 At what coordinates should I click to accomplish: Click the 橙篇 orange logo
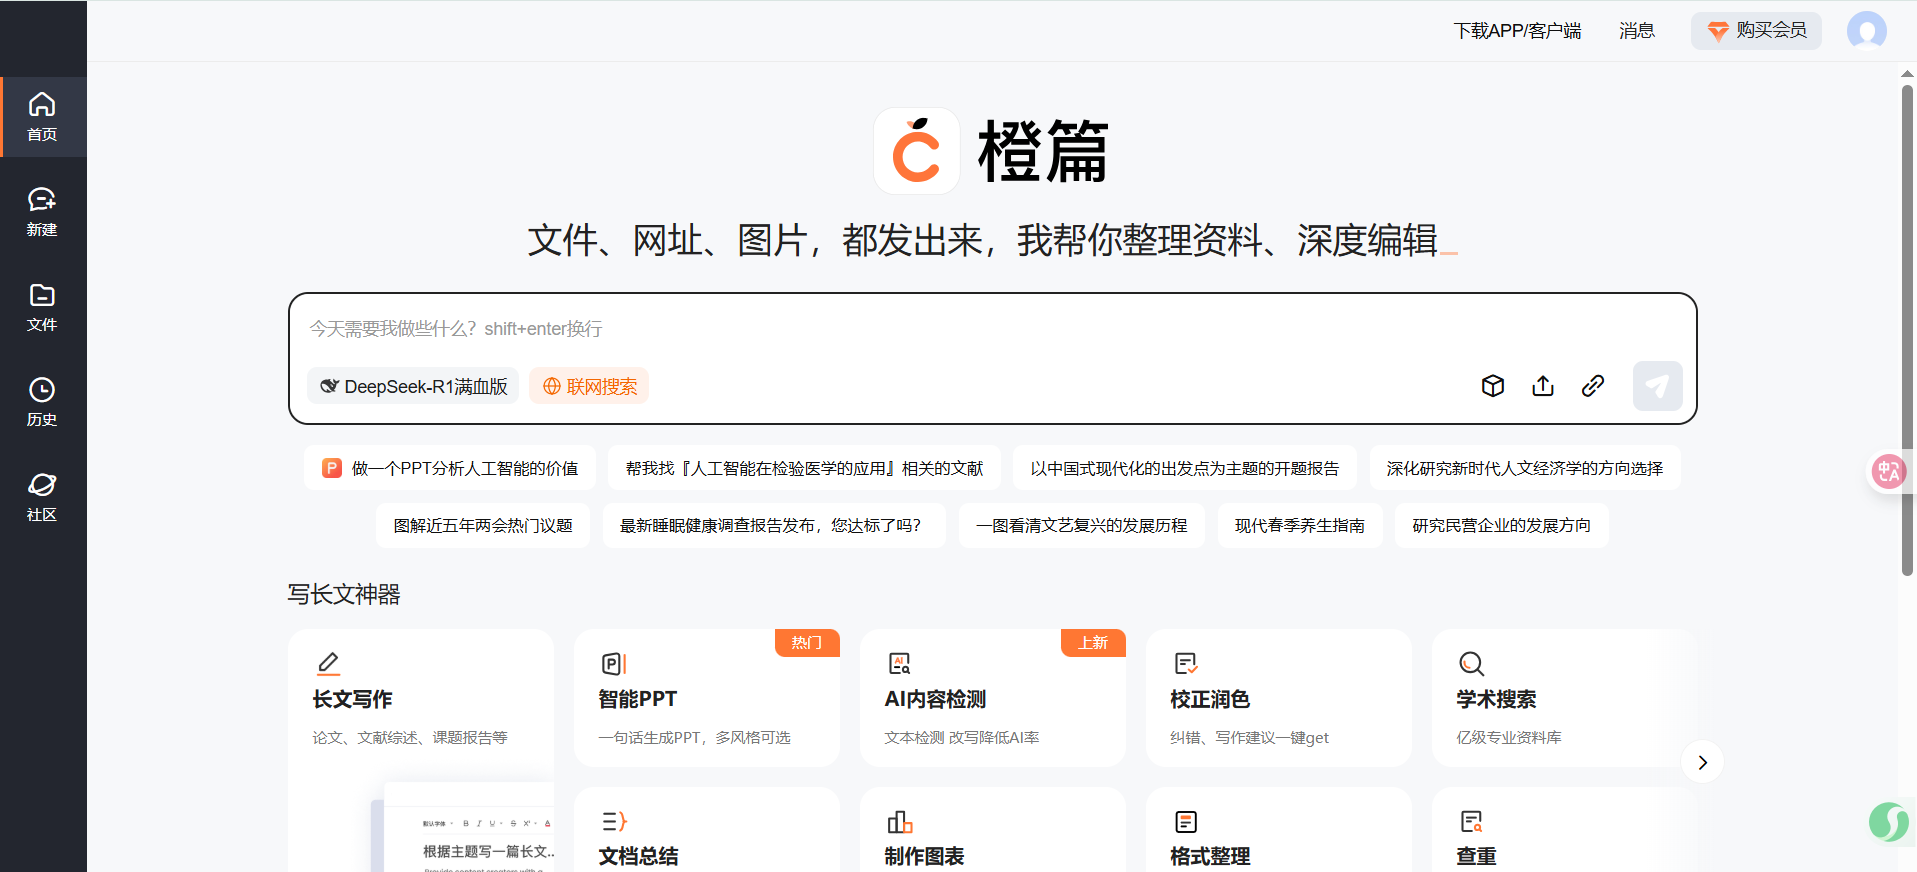click(x=917, y=151)
